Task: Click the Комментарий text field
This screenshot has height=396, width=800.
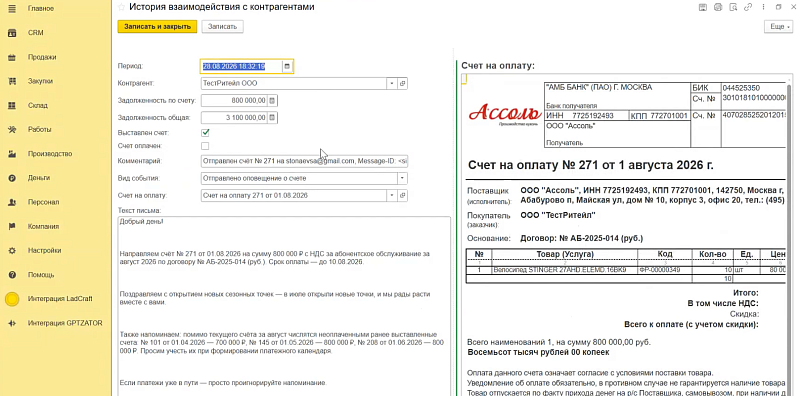Action: (x=304, y=161)
